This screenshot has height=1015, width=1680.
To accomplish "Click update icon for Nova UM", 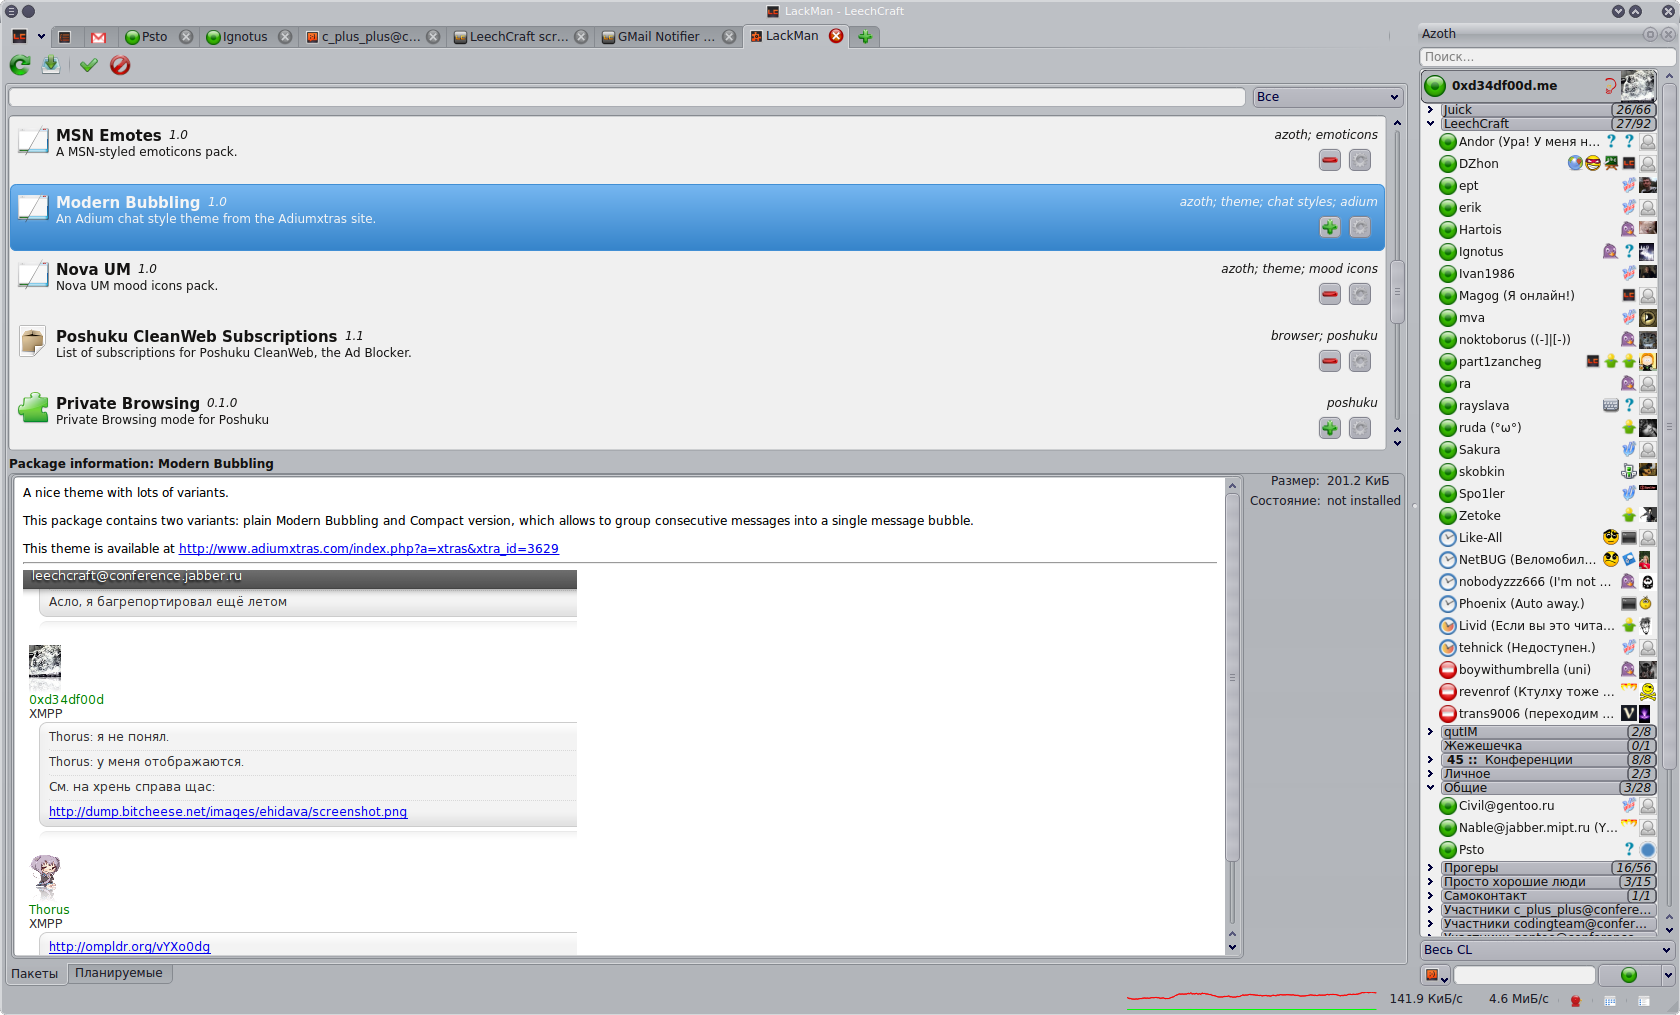I will click(1360, 294).
